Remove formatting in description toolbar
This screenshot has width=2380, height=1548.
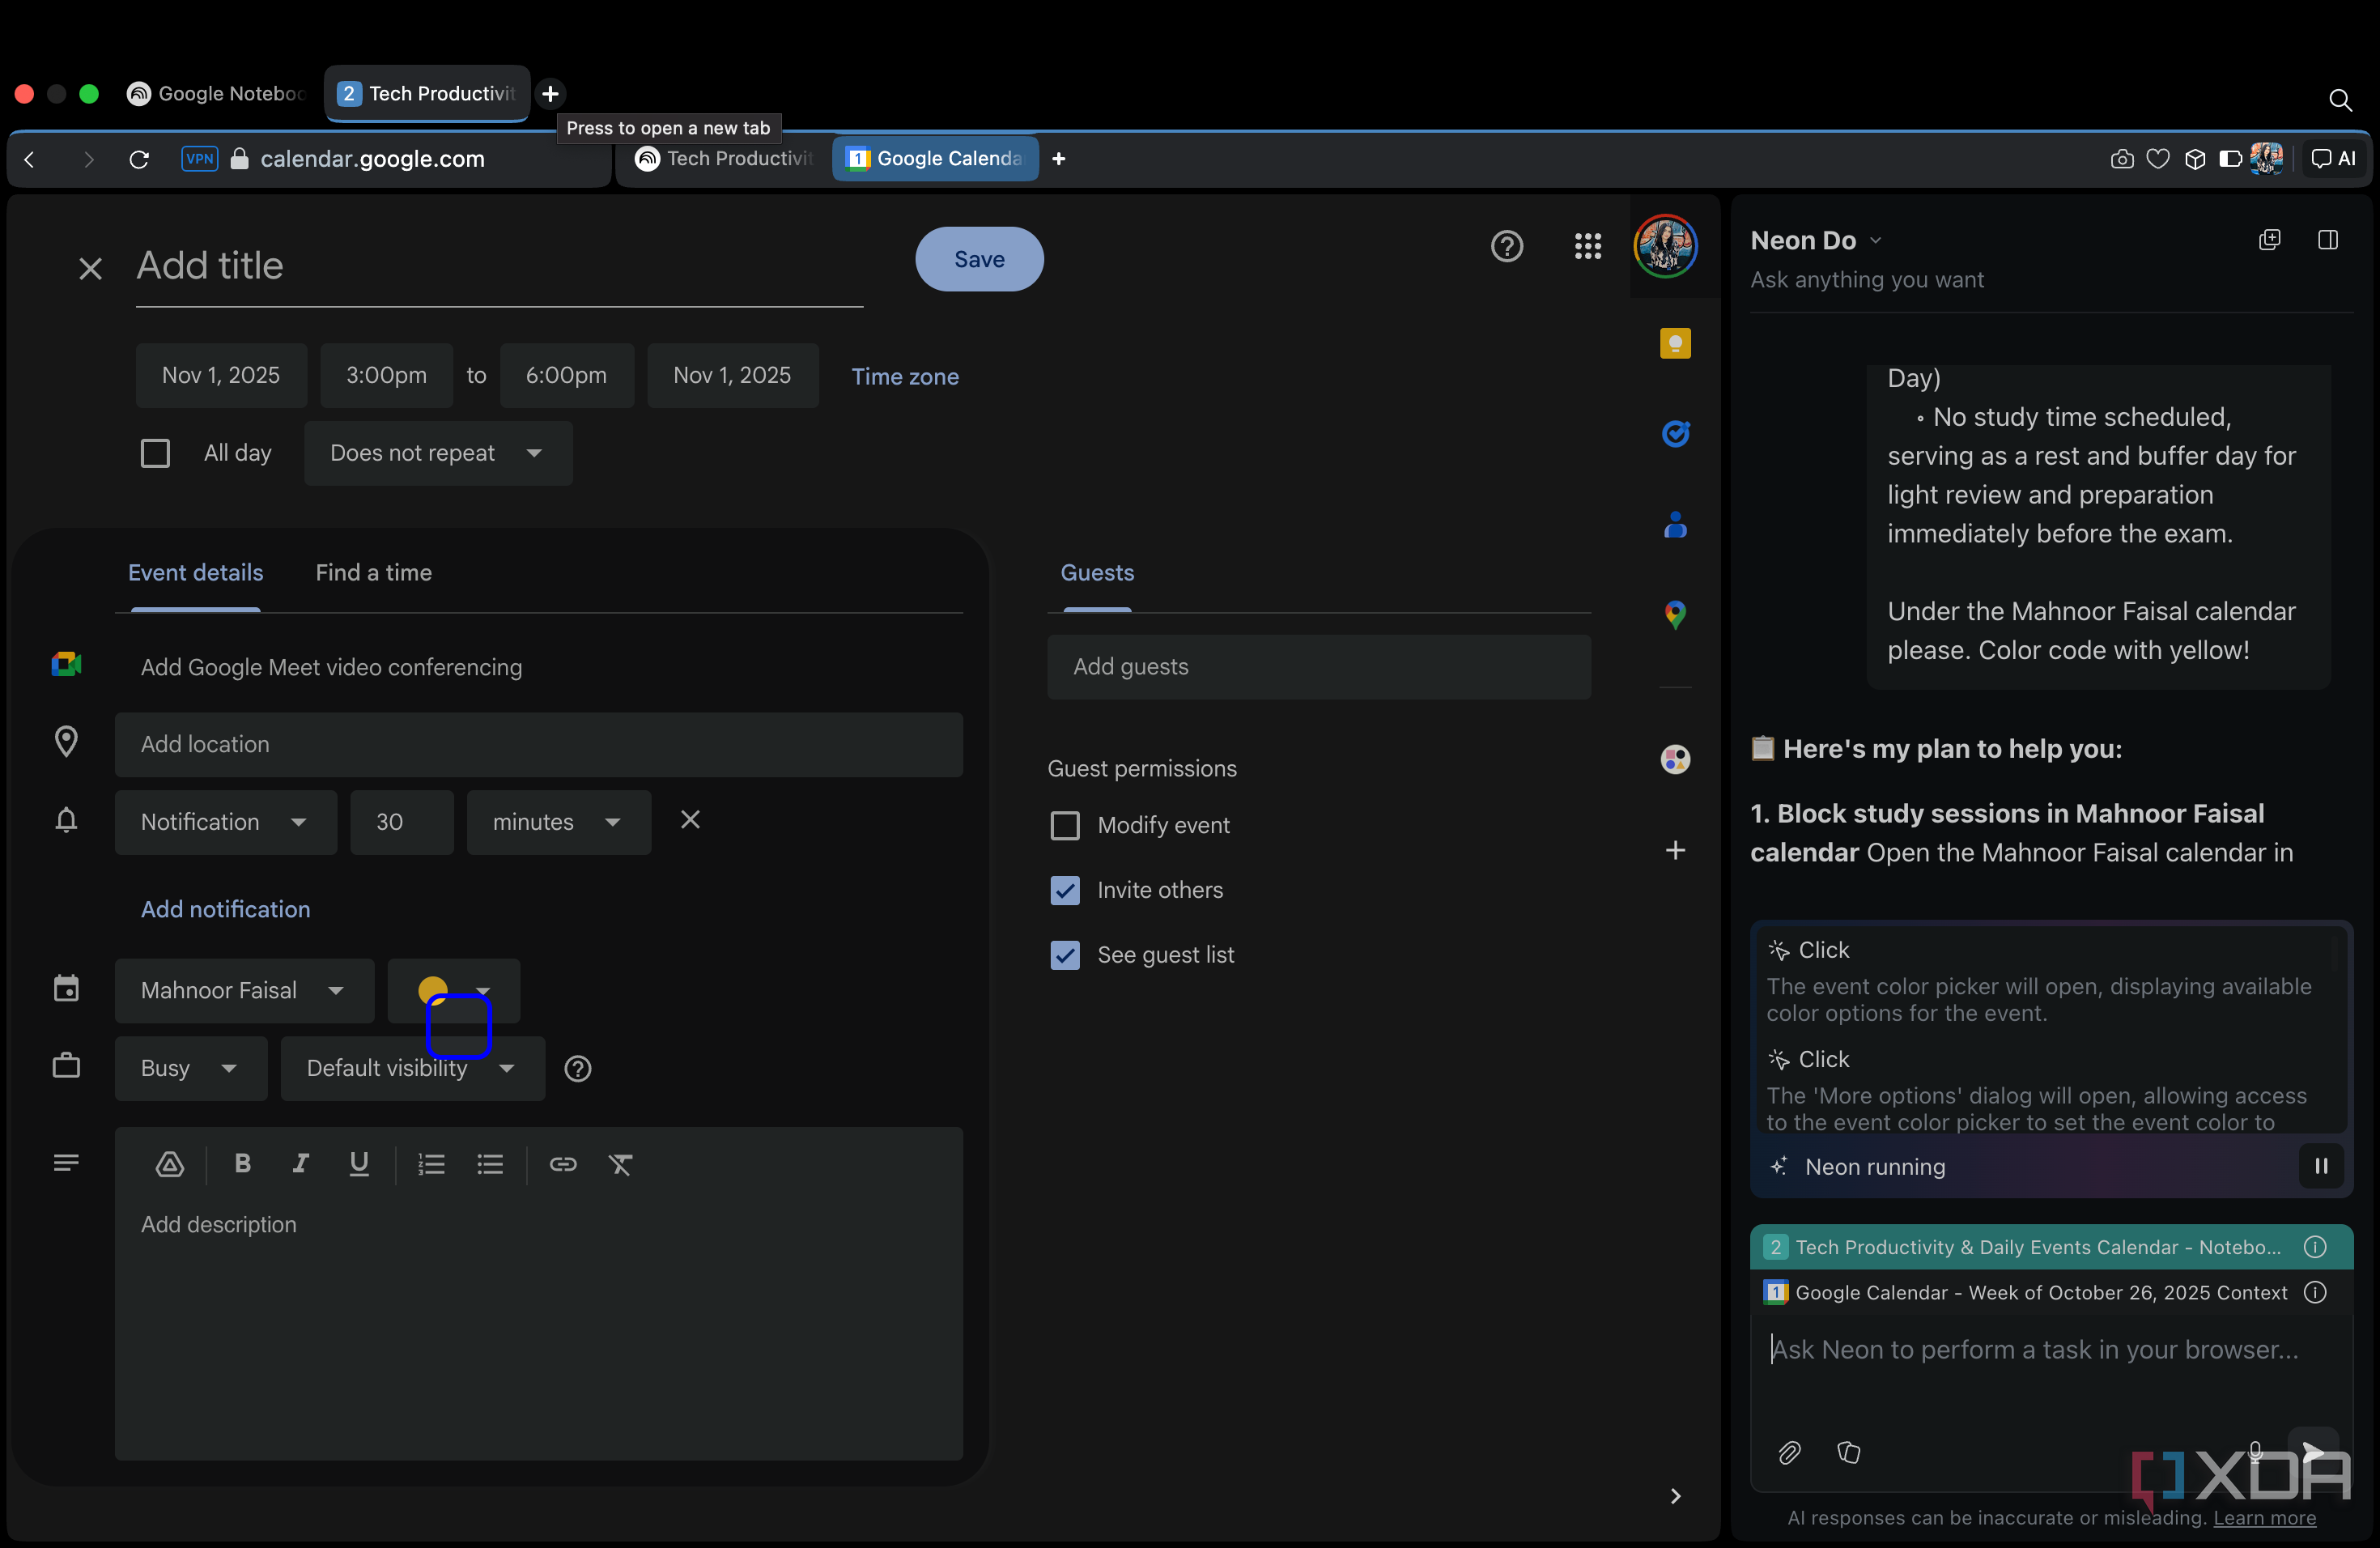621,1163
